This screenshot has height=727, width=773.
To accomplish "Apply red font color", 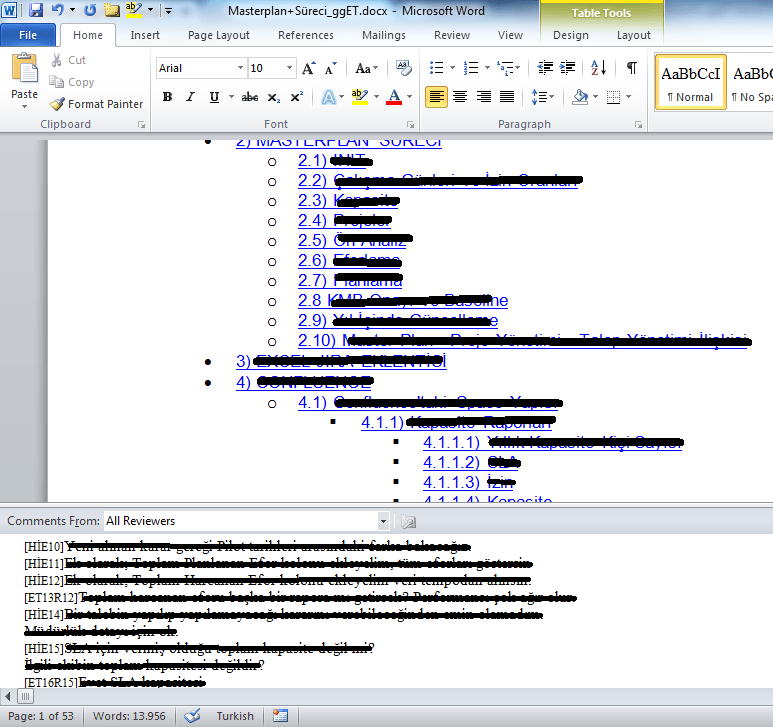I will click(x=394, y=97).
